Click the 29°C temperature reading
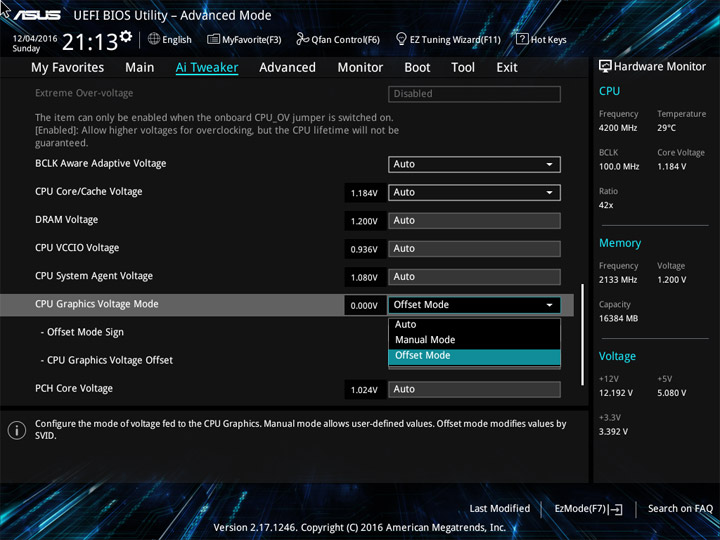Screen dimensions: 720x540 tap(666, 128)
